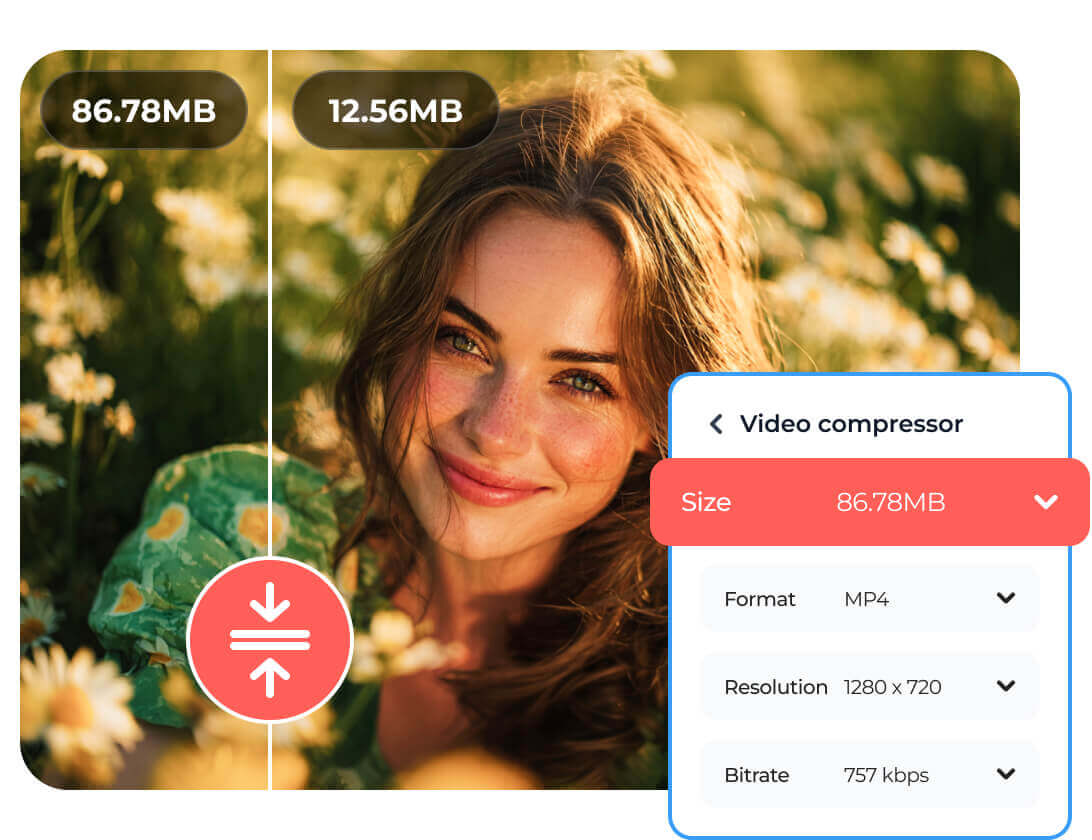Click the Video compressor panel title

[x=851, y=424]
